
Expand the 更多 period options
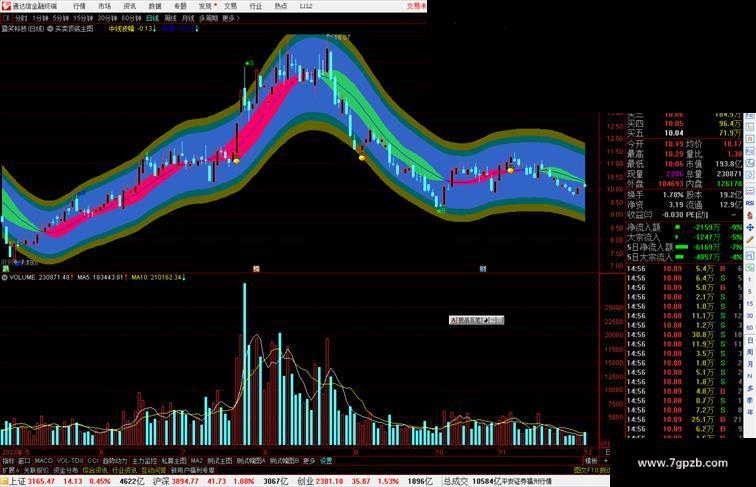(x=231, y=18)
